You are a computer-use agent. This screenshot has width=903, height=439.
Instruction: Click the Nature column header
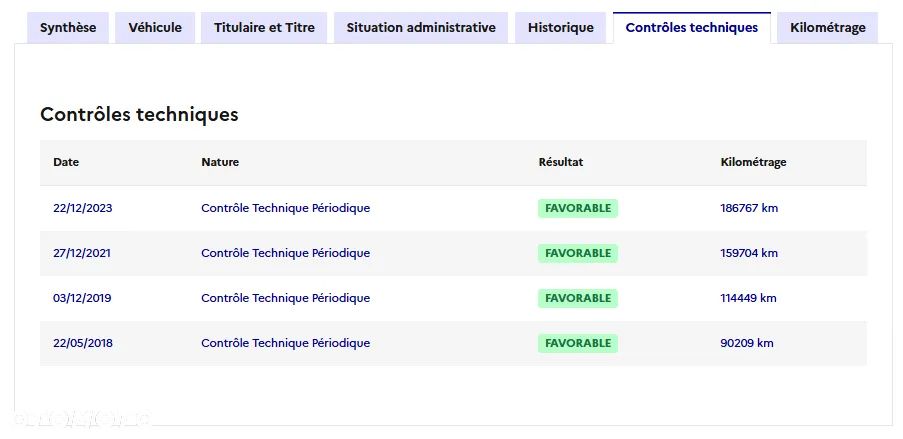click(x=220, y=162)
